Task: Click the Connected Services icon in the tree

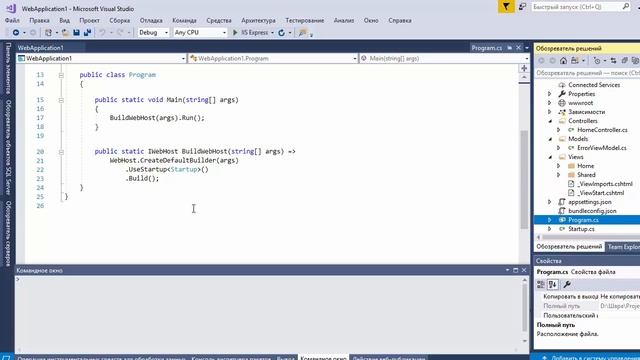Action: [562, 85]
